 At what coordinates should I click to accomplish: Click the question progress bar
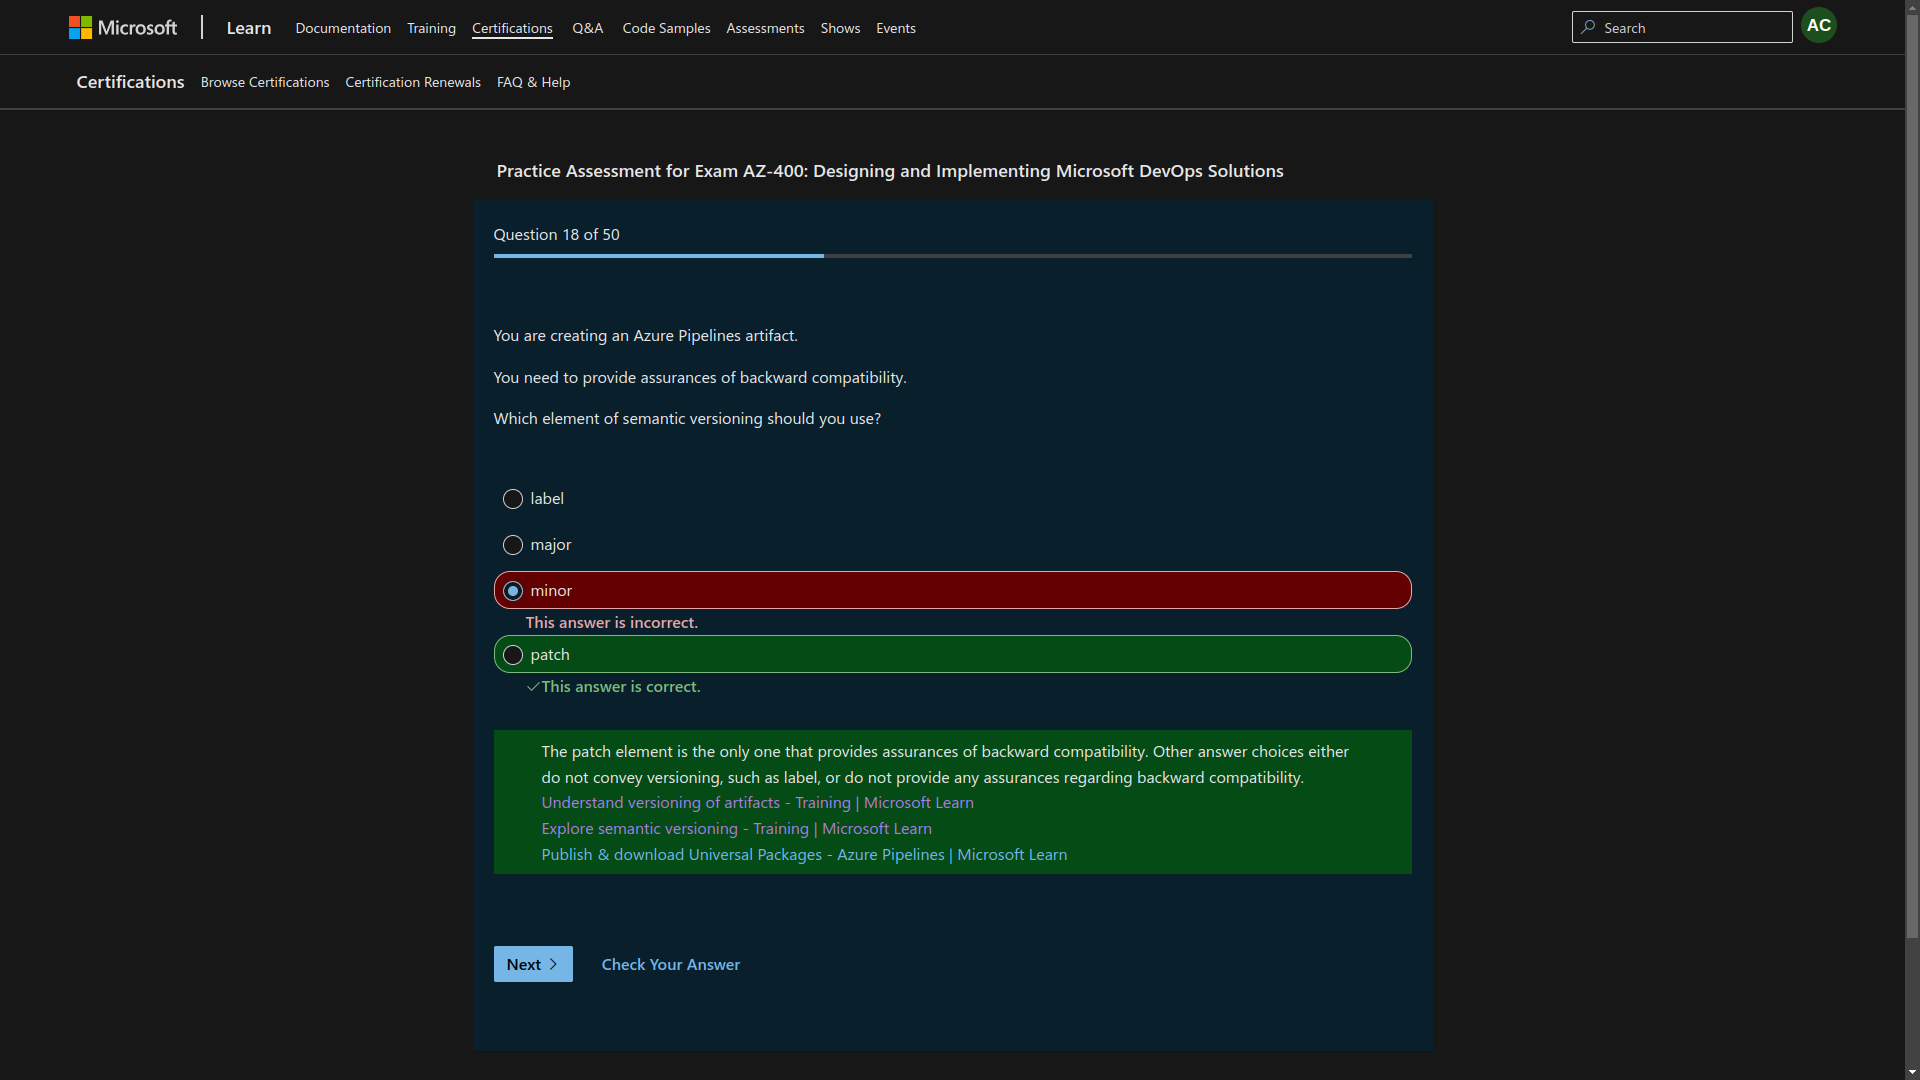coord(952,256)
